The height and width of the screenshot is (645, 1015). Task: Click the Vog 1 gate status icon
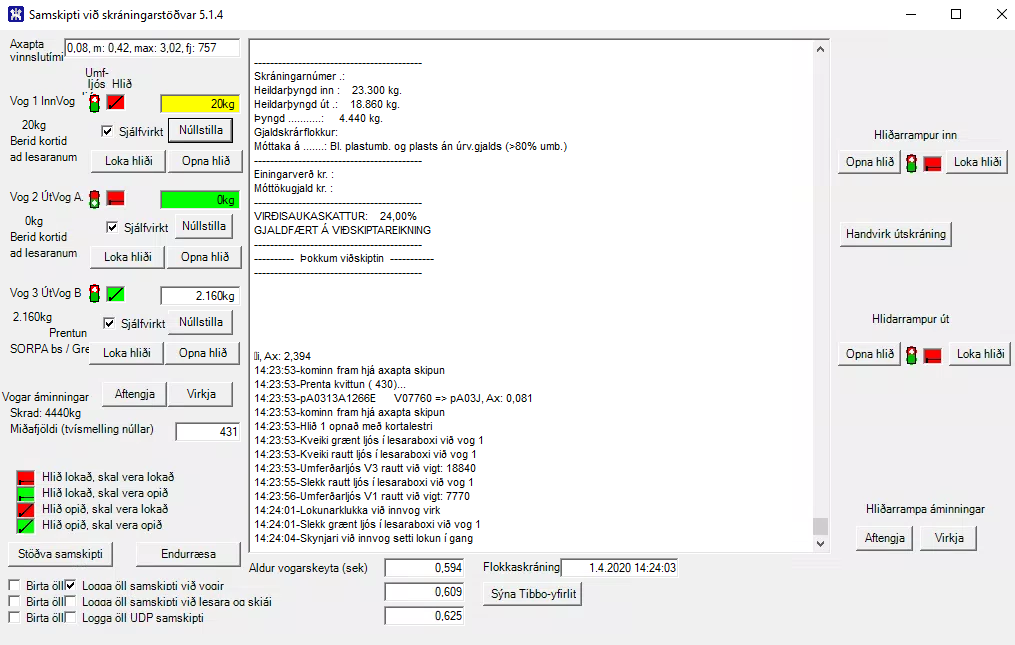[117, 103]
